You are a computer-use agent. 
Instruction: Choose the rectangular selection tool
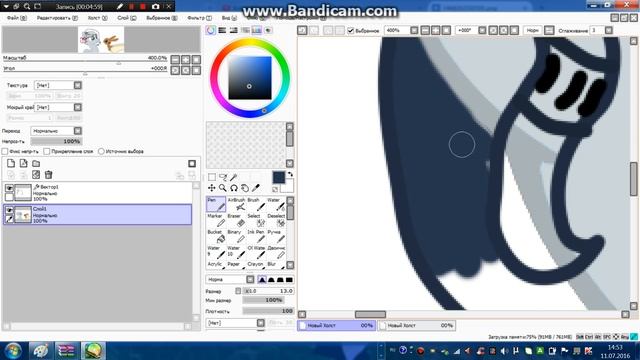(x=212, y=177)
